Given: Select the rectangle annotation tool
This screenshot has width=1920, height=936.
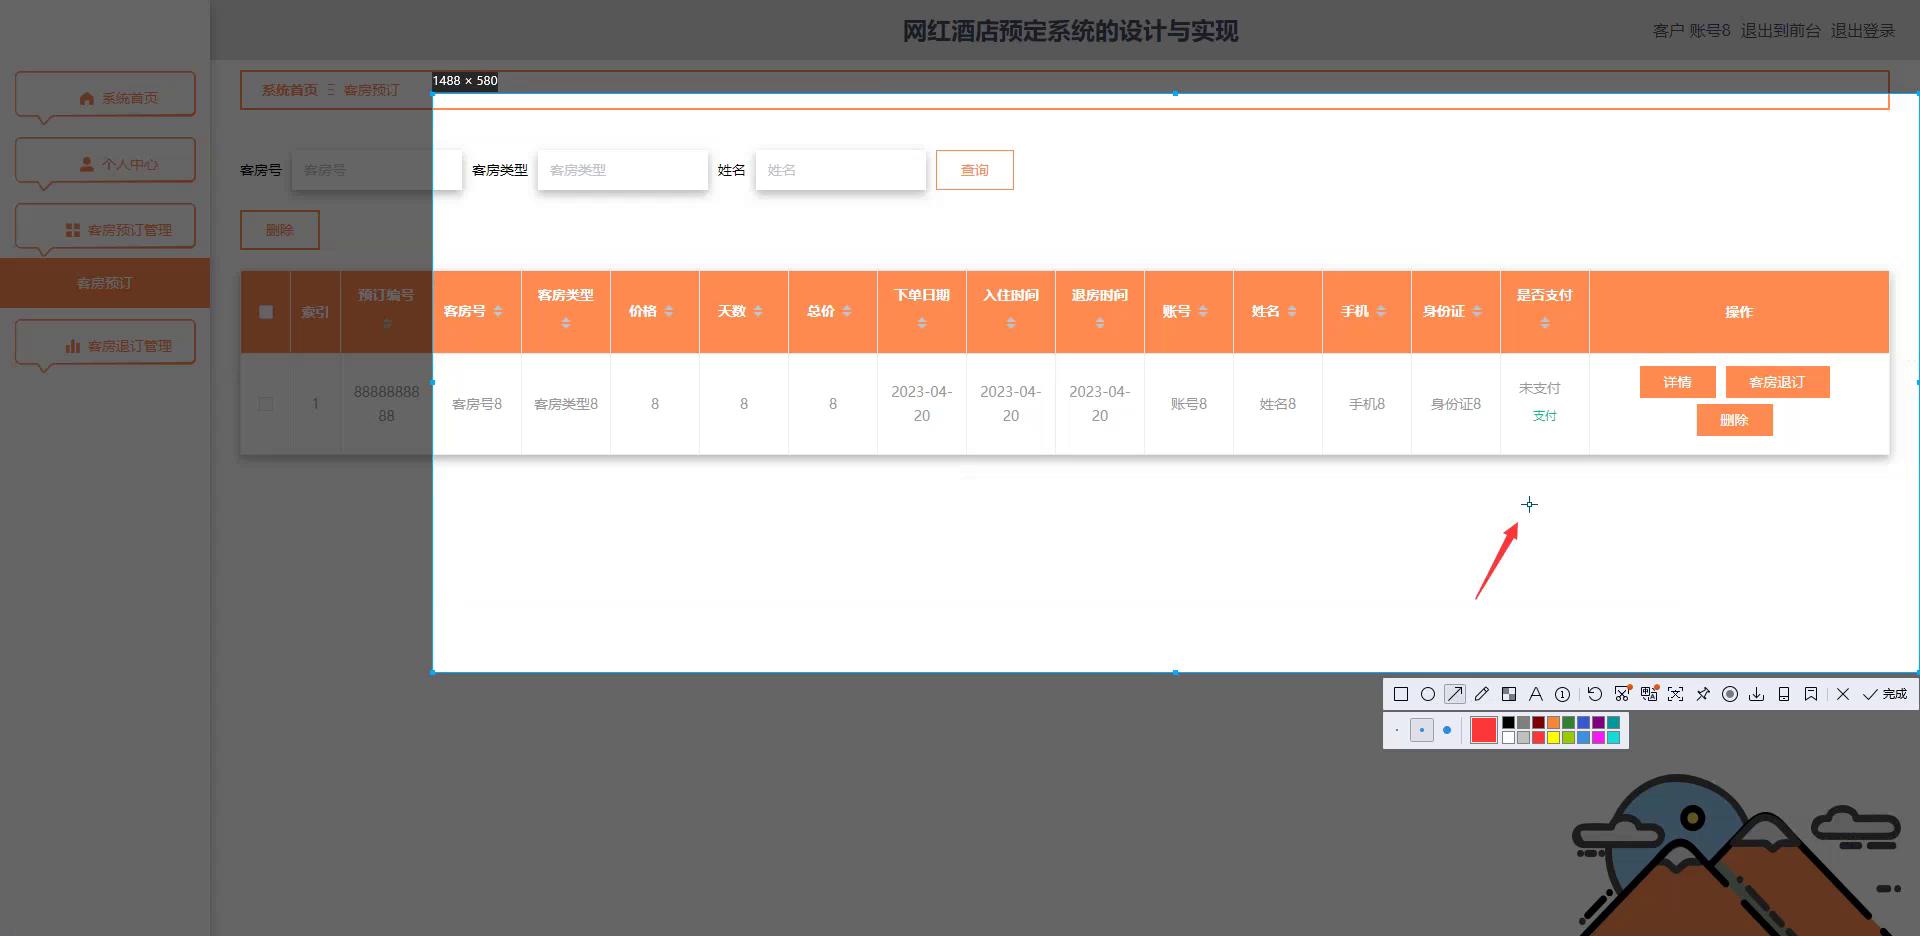Looking at the screenshot, I should click(1401, 694).
